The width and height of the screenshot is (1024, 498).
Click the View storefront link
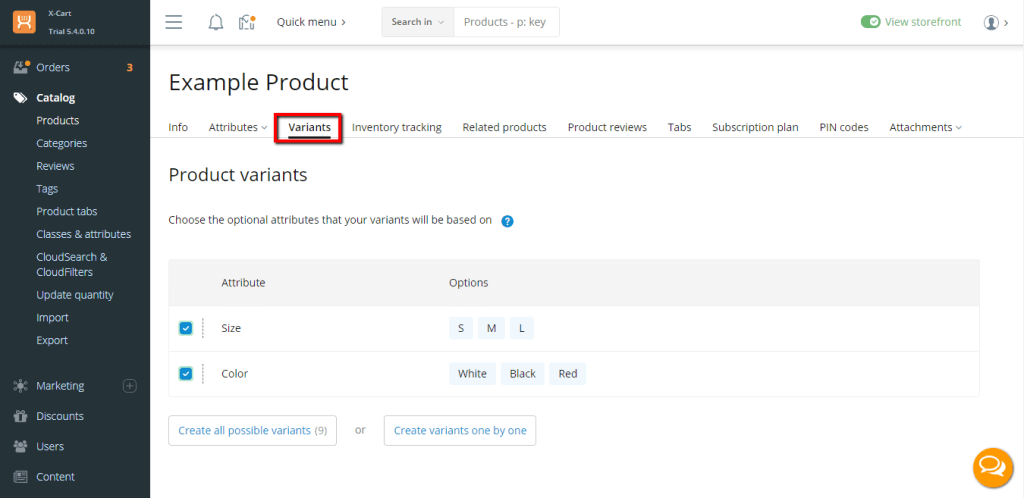click(923, 22)
